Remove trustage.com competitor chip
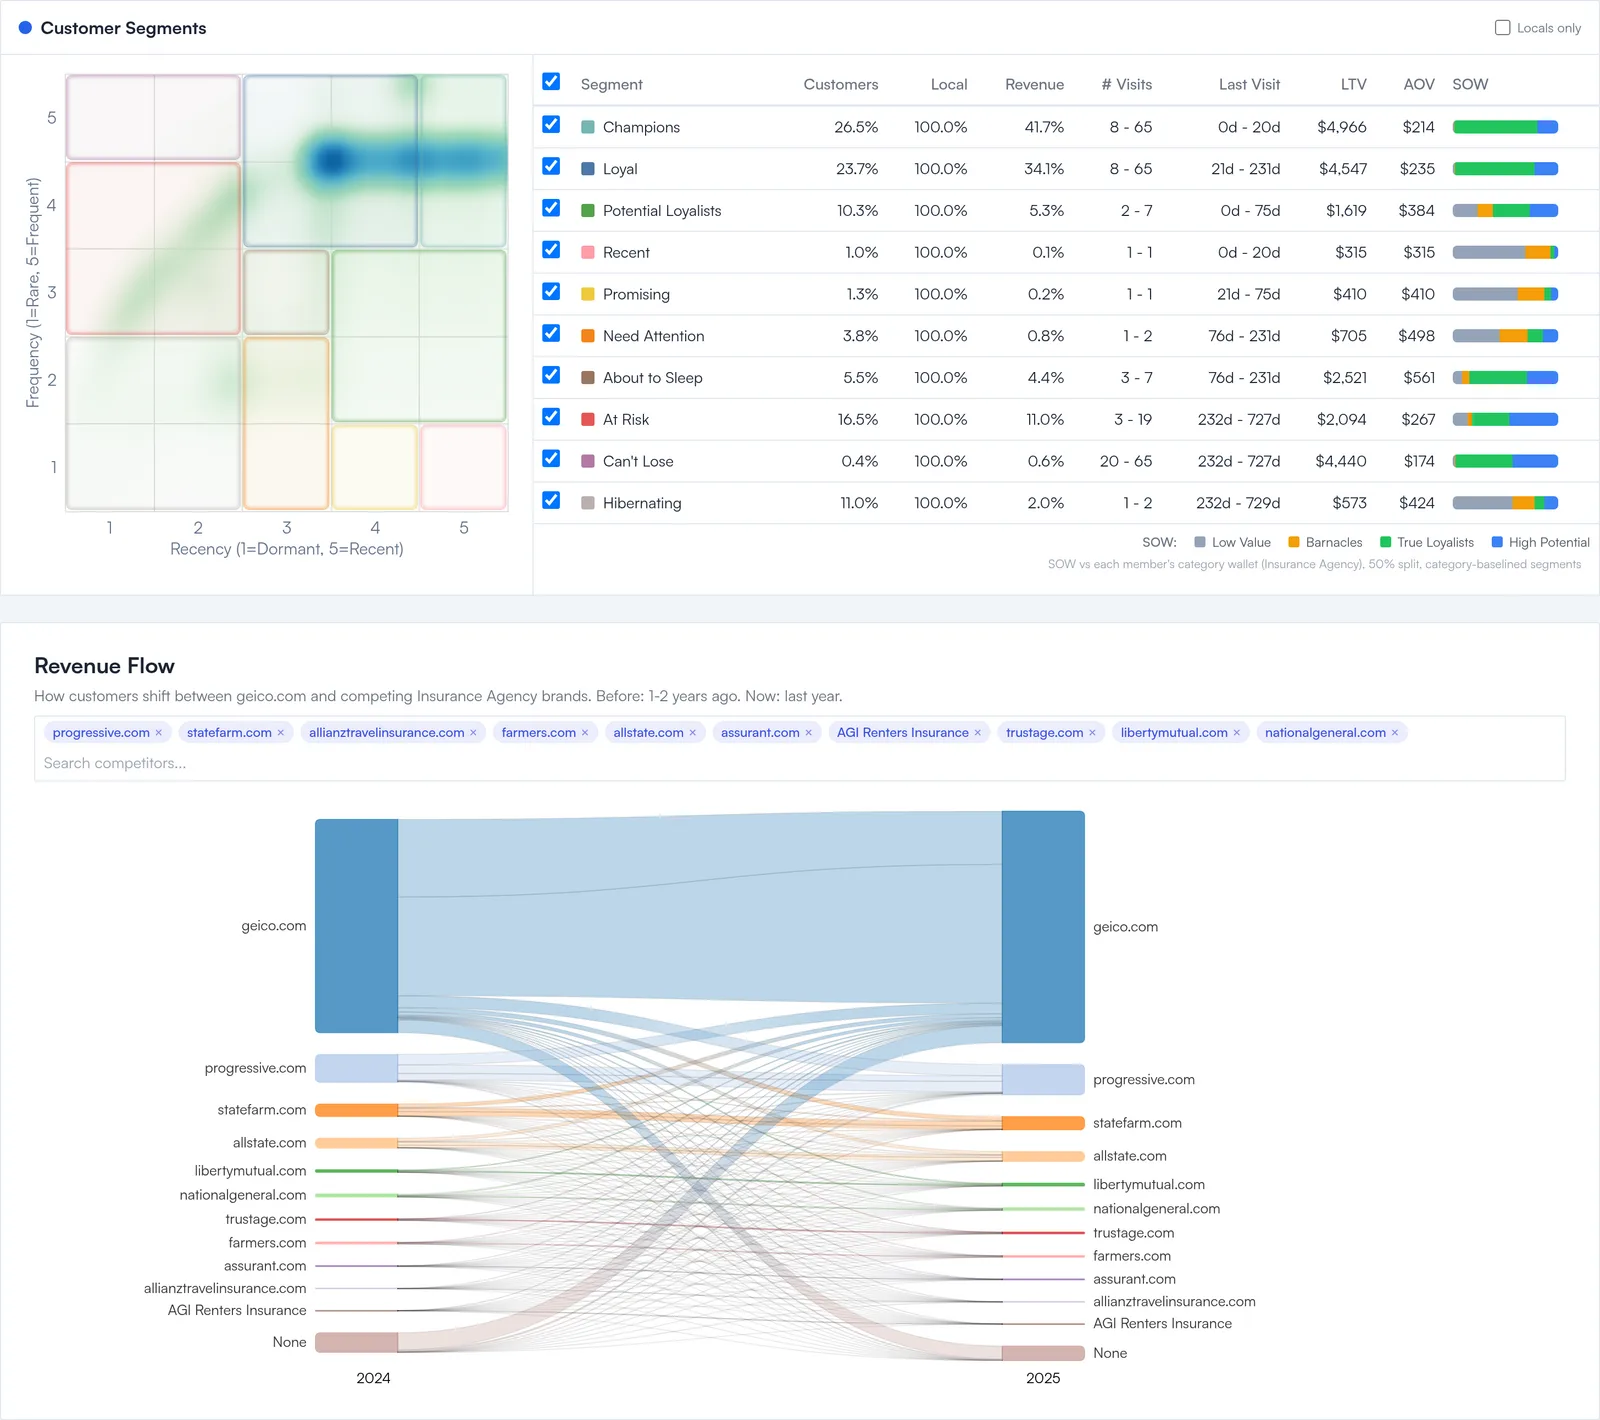1600x1420 pixels. [1092, 733]
